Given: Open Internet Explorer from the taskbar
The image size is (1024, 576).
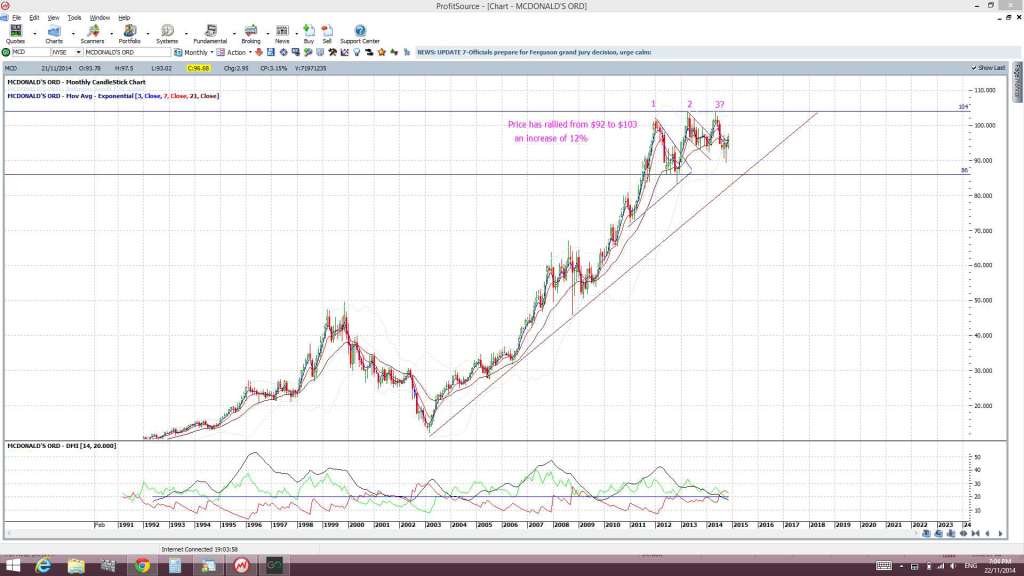Looking at the screenshot, I should [x=43, y=566].
